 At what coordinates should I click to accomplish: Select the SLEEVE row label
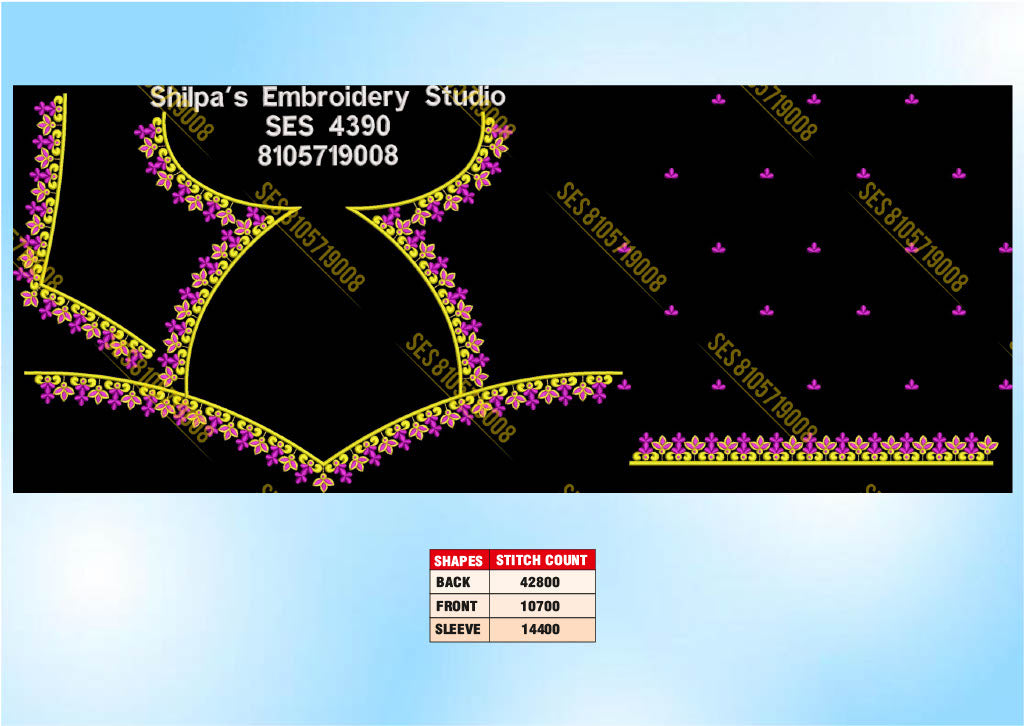[x=458, y=629]
